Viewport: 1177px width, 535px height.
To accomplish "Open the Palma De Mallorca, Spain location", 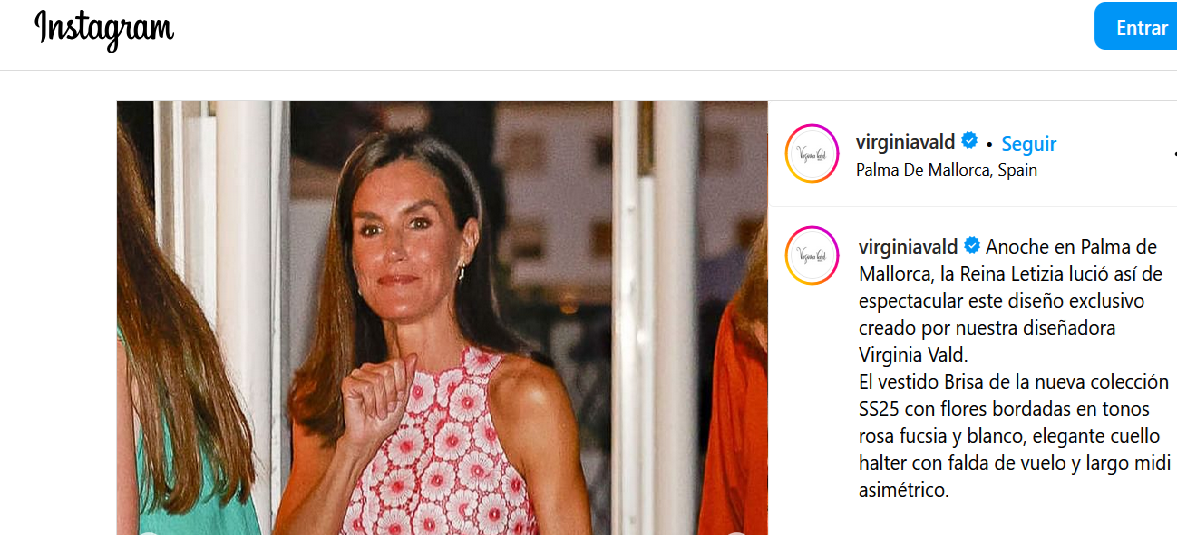I will point(947,170).
